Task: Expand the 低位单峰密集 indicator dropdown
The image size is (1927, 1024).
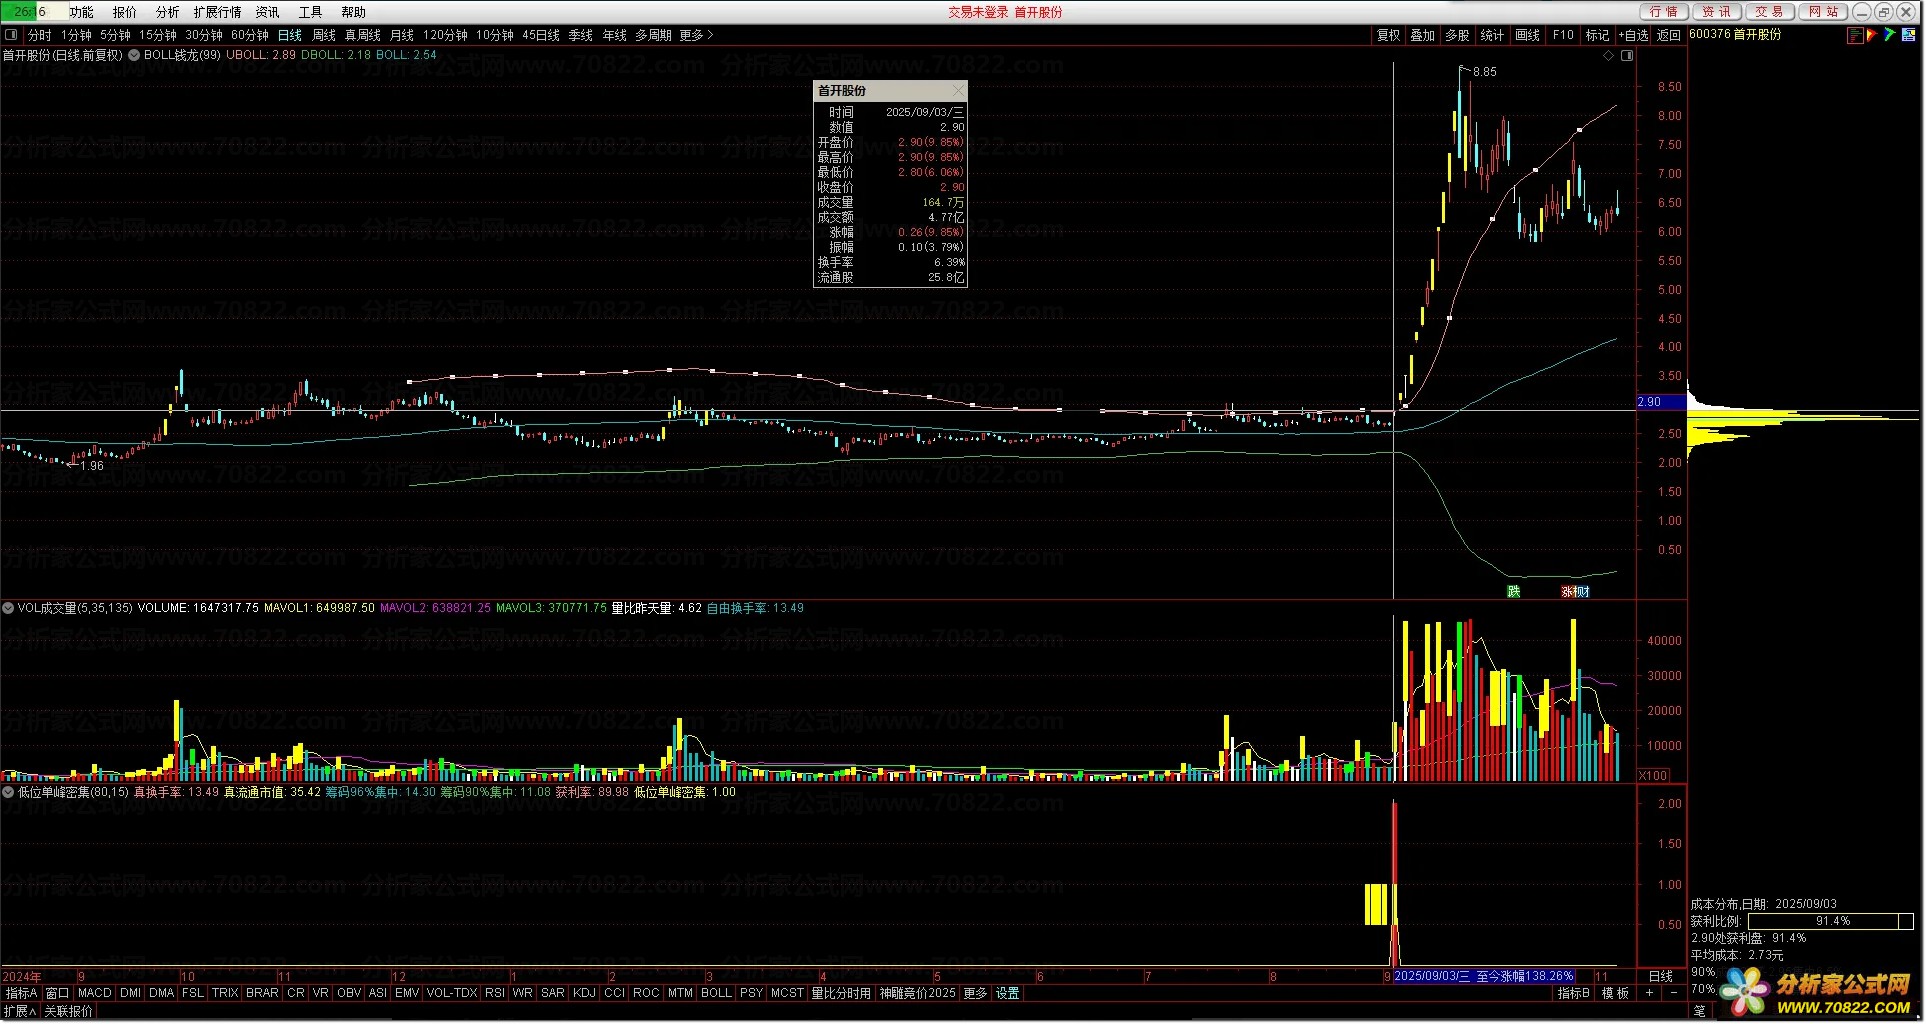Action: [x=8, y=792]
